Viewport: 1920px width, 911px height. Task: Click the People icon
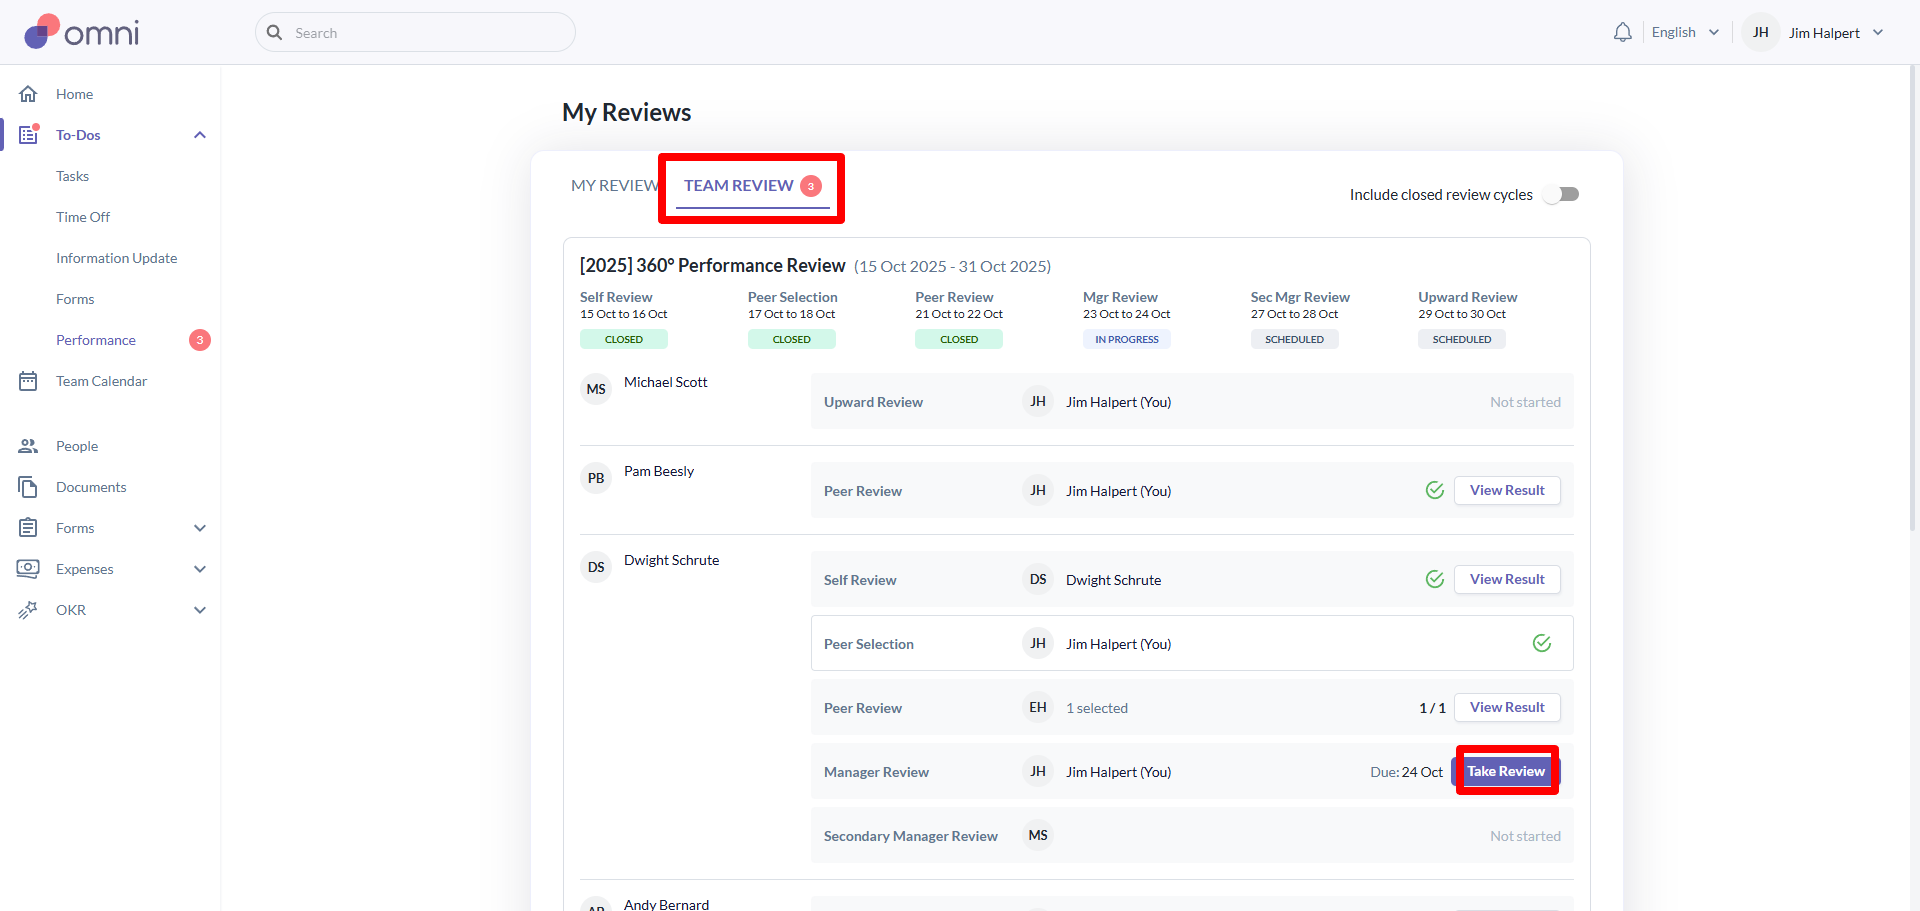click(28, 446)
